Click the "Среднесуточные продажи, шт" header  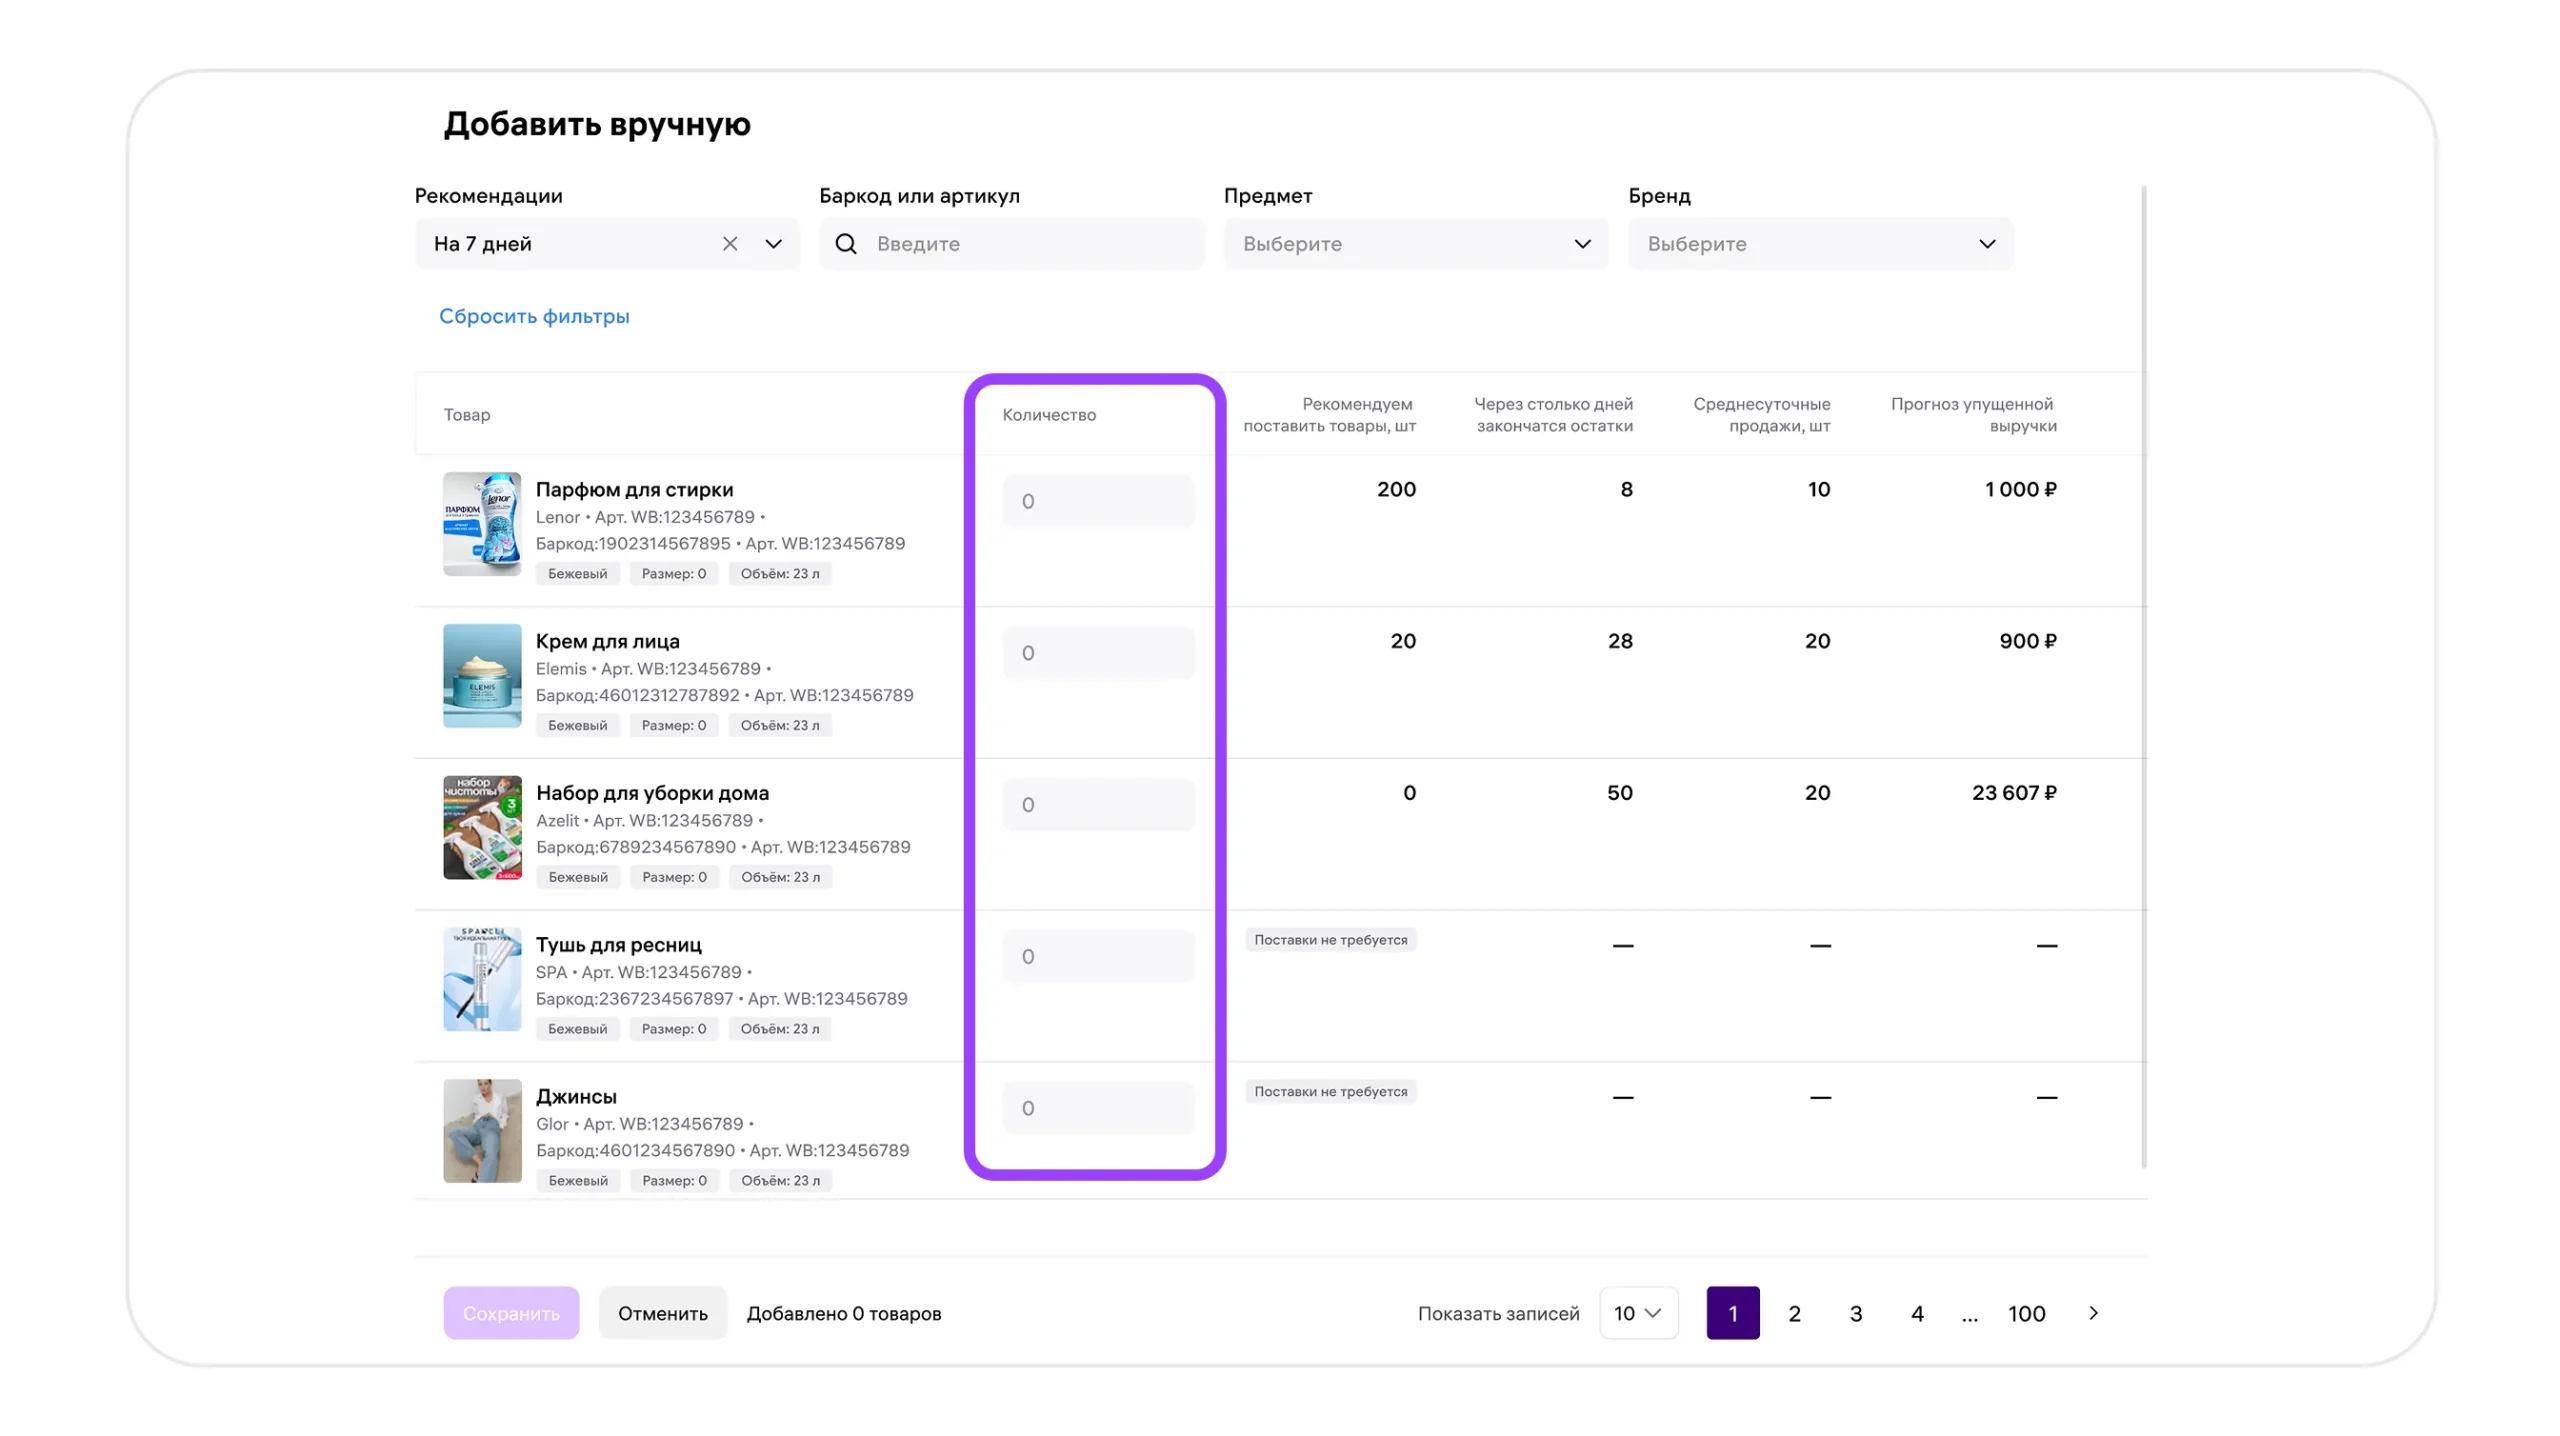[x=1761, y=415]
